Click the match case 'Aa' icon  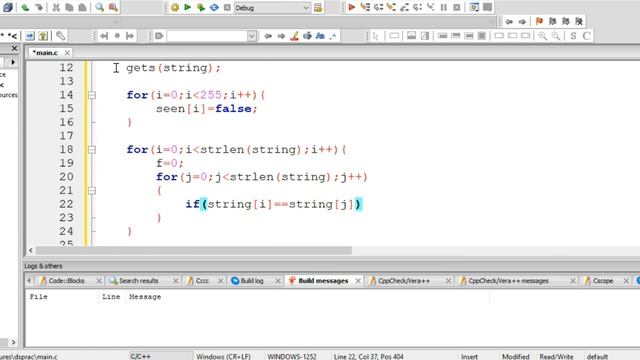pos(320,36)
